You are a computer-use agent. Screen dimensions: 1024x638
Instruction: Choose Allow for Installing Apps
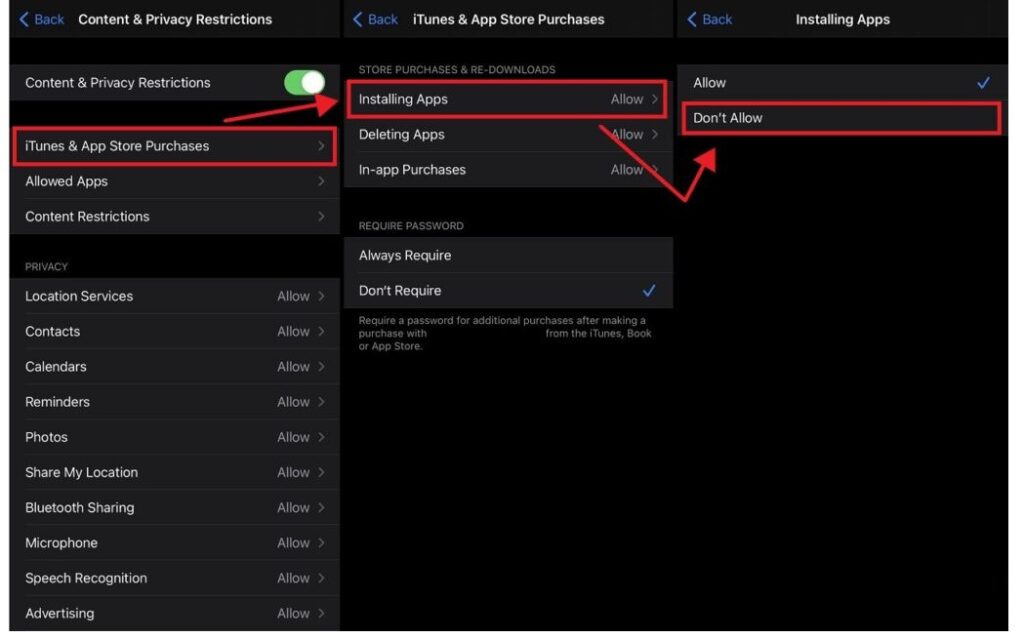coord(842,83)
